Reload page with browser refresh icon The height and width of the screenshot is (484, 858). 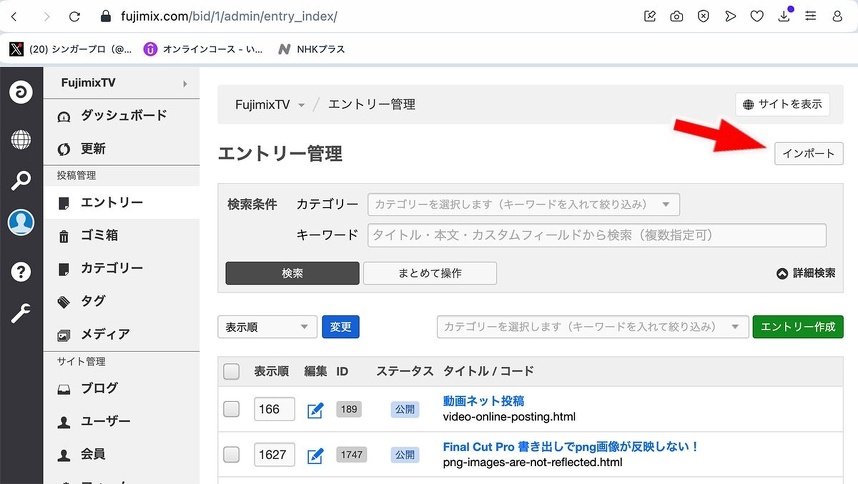coord(74,16)
